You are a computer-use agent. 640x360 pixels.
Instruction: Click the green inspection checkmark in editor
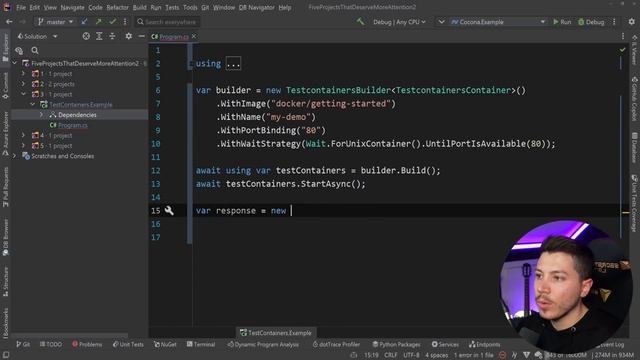click(x=622, y=50)
